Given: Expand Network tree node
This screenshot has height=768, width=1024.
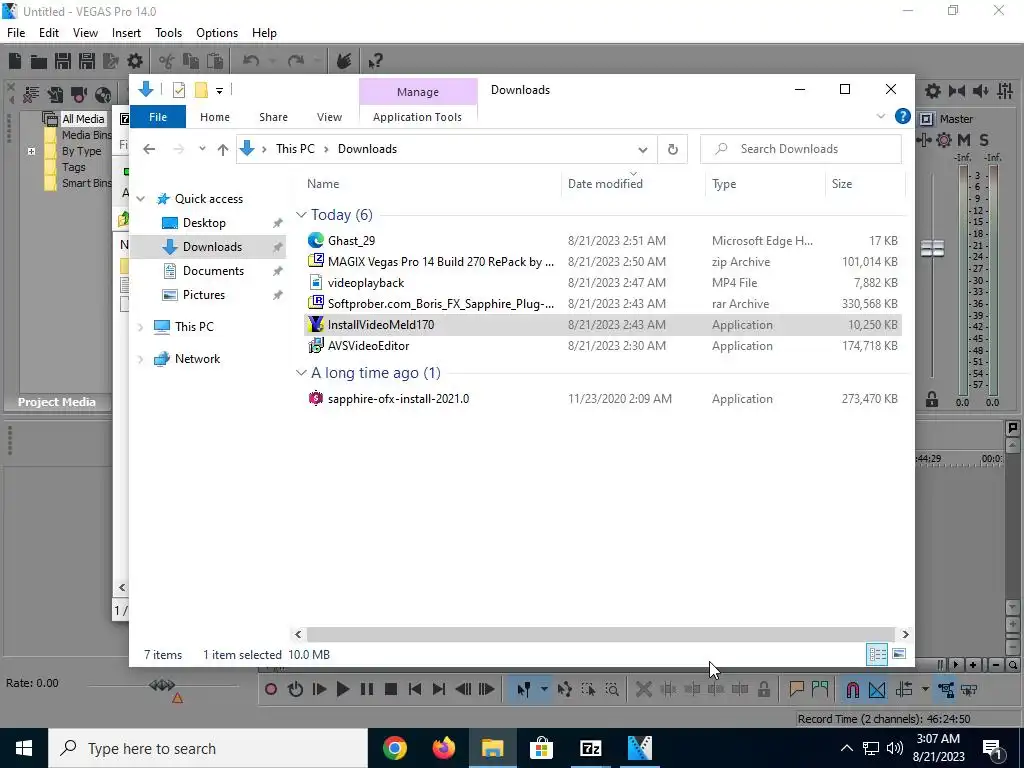Looking at the screenshot, I should [140, 359].
